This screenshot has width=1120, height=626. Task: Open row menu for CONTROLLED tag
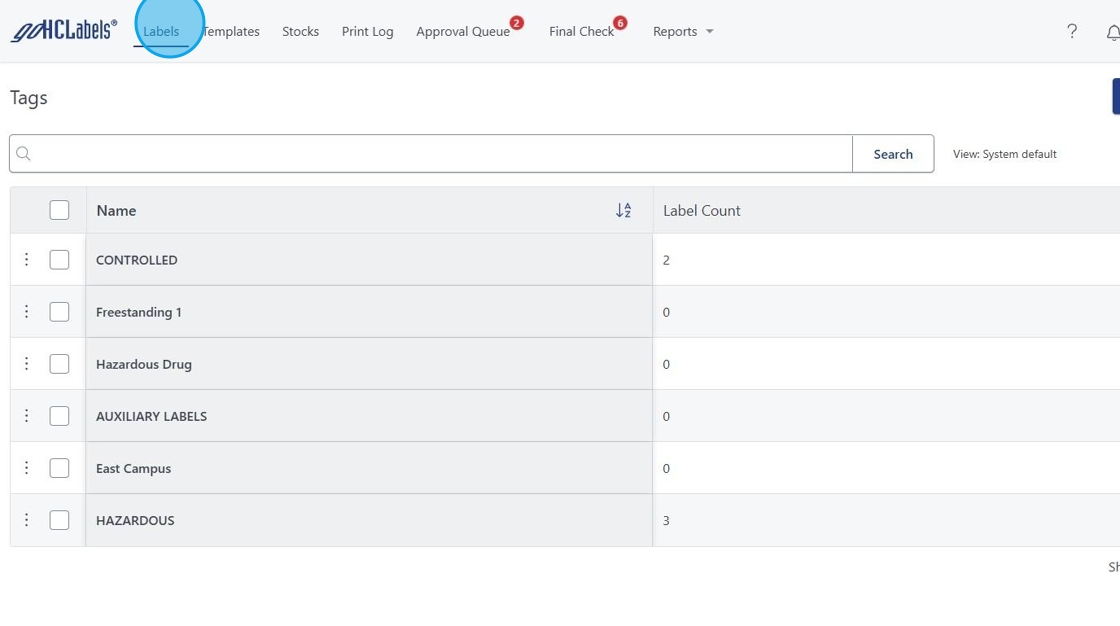(x=27, y=260)
